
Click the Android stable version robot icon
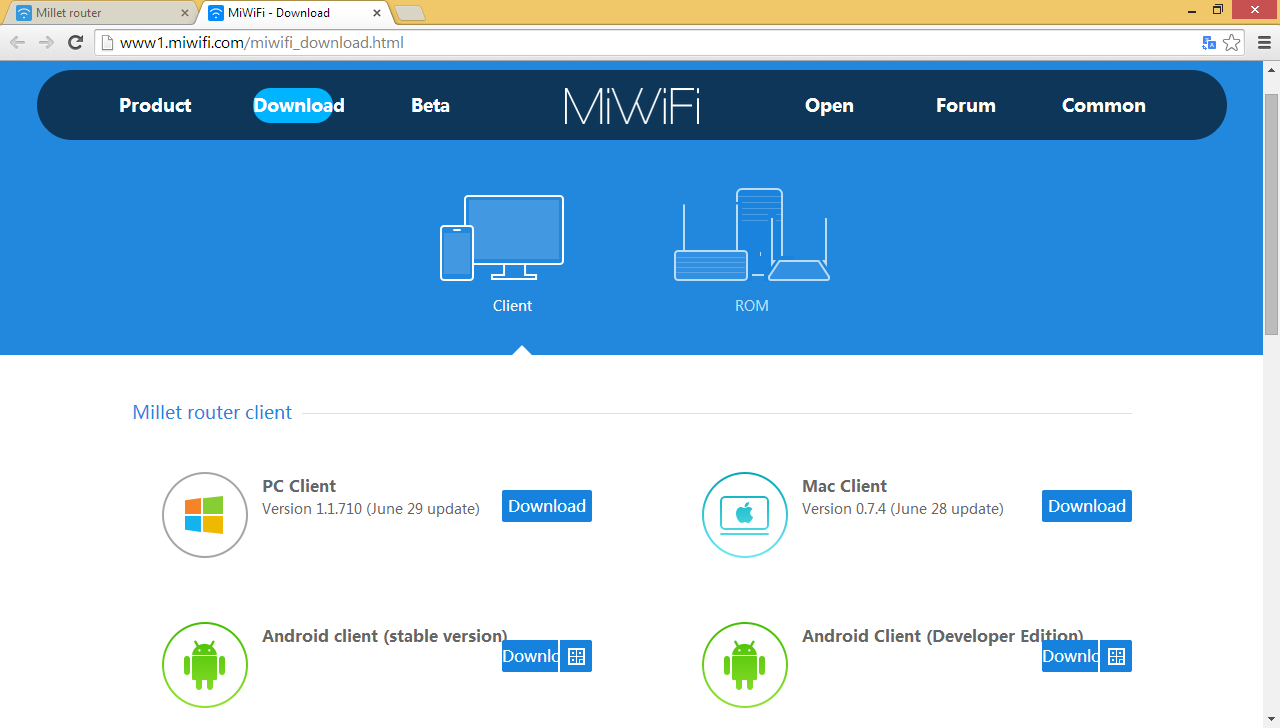205,664
